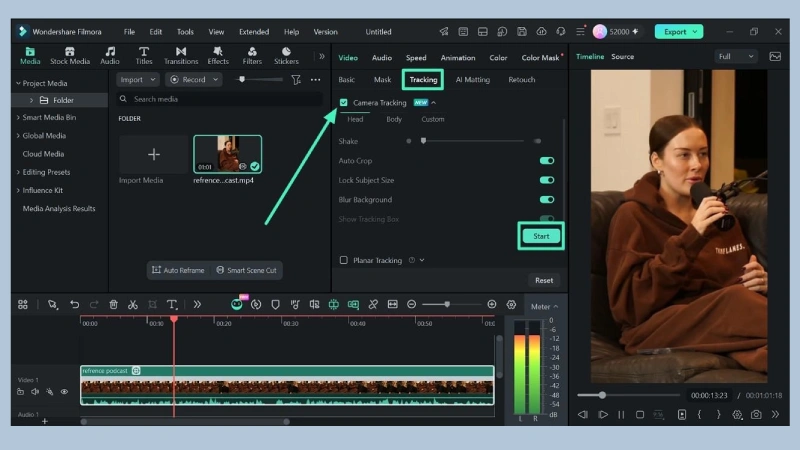
Task: Open the Stickers panel
Action: [286, 56]
